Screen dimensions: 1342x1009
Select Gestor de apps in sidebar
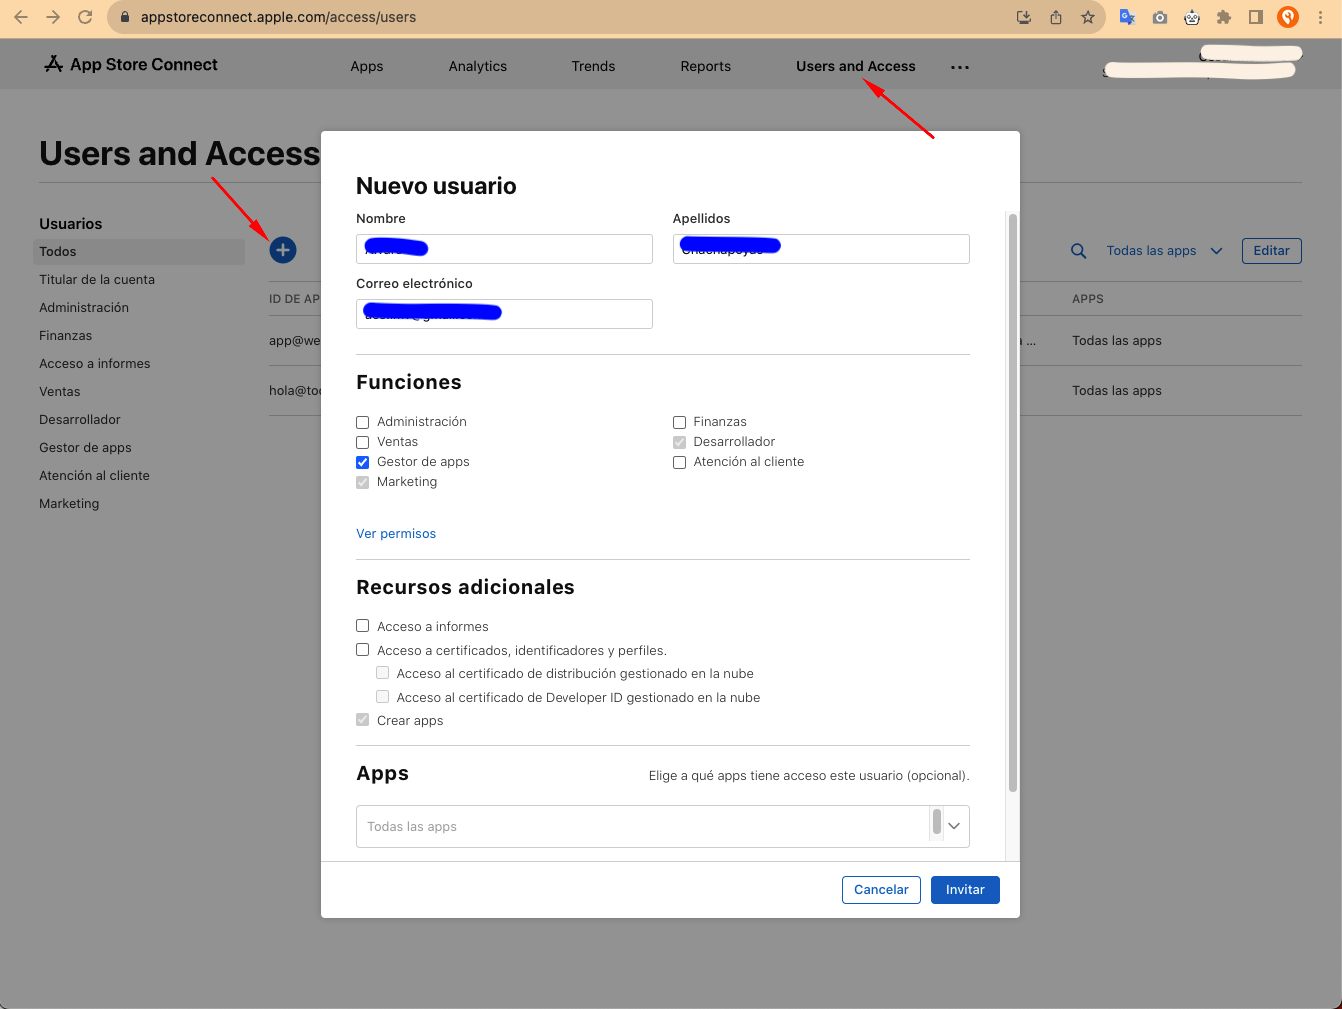pos(86,448)
